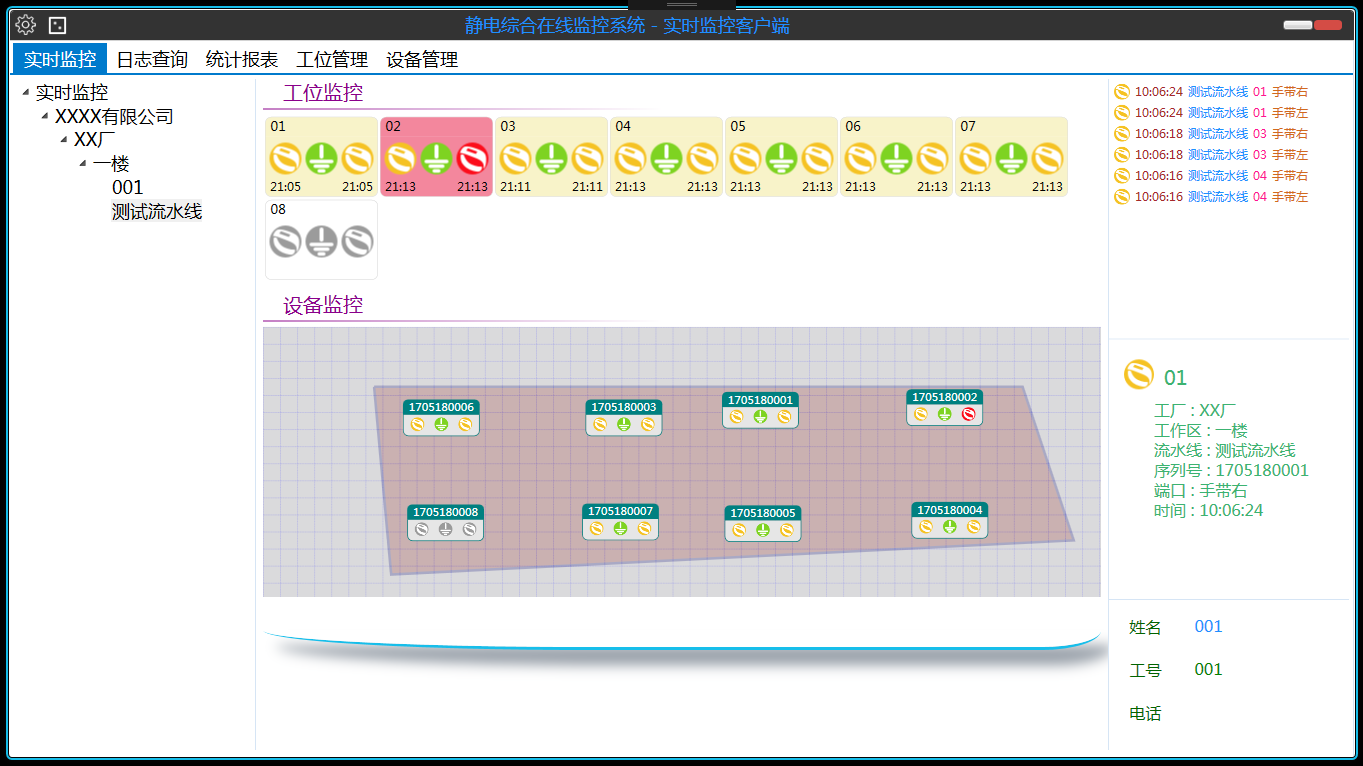Click the green ground icon on device 1705180006
The height and width of the screenshot is (766, 1363).
click(441, 425)
